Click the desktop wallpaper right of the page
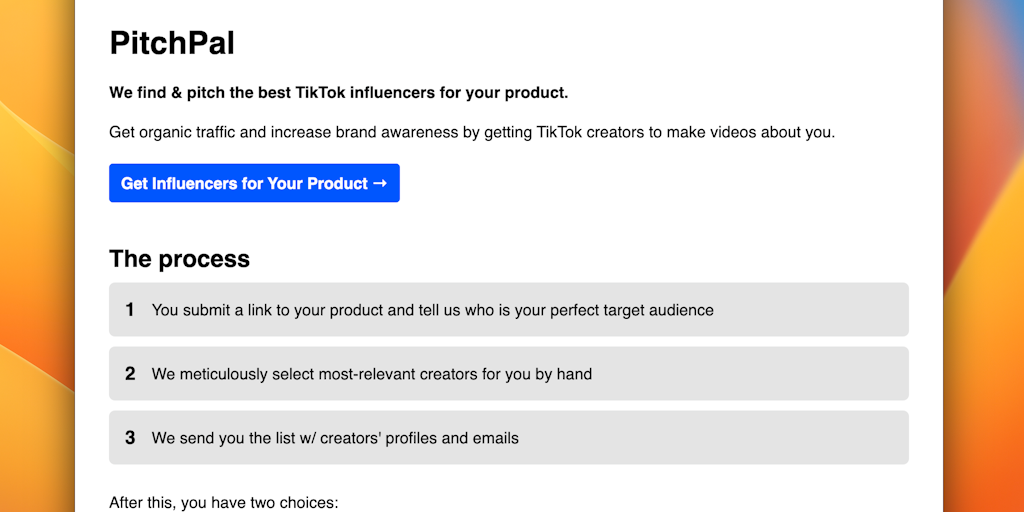 click(984, 250)
